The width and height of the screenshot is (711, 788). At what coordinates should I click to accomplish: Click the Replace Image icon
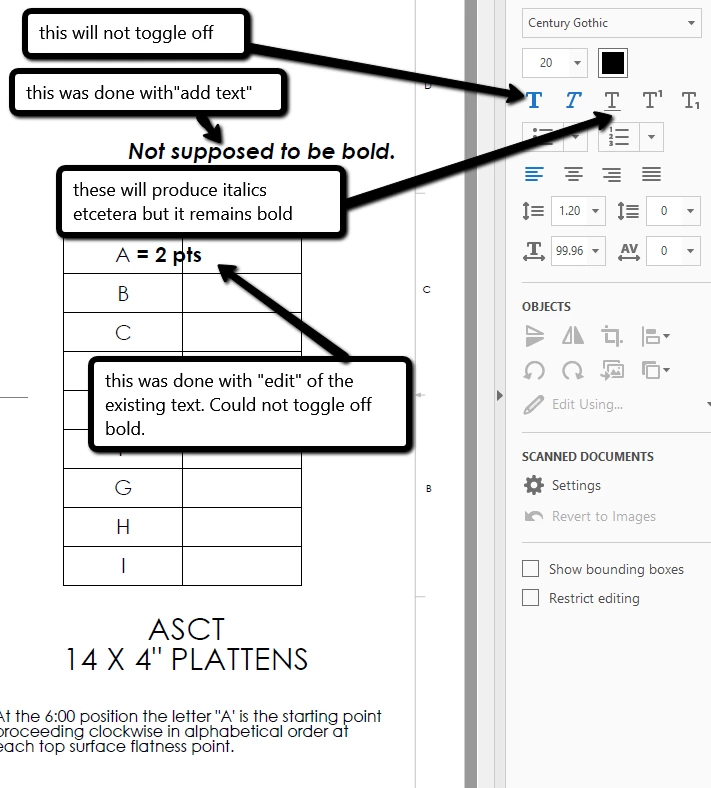[612, 370]
